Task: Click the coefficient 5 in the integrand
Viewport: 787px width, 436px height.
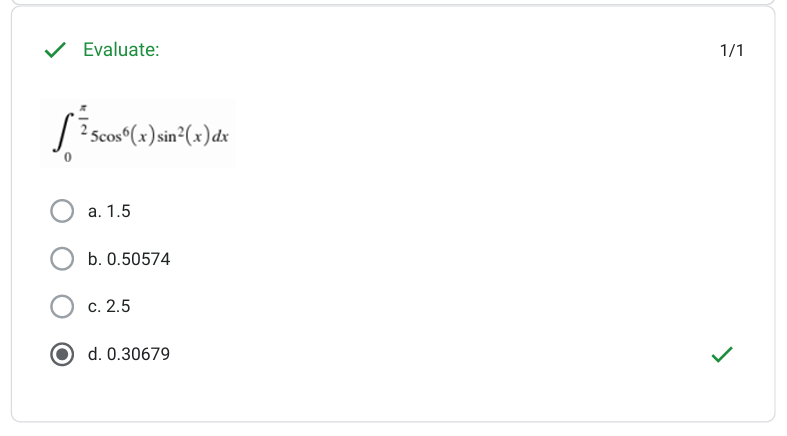Action: [93, 136]
